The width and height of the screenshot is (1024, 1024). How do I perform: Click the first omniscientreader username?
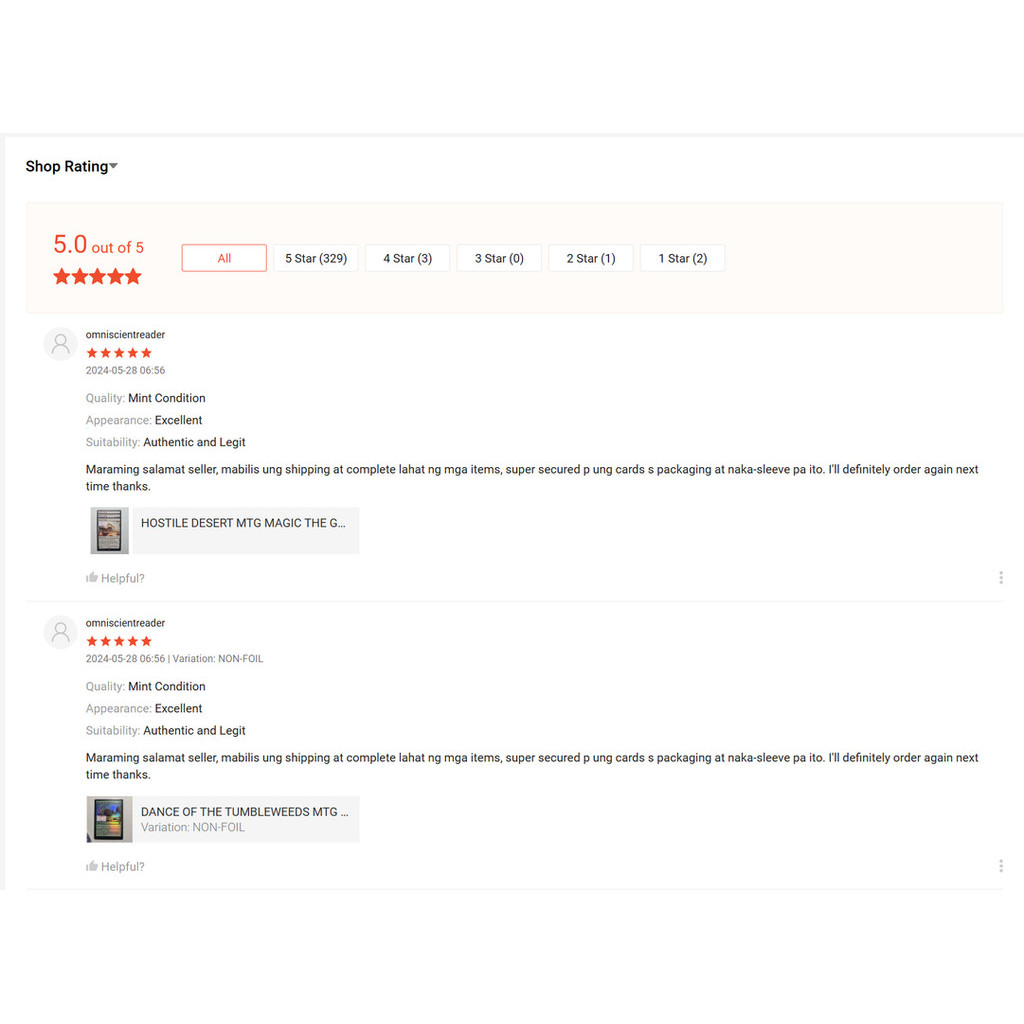pyautogui.click(x=125, y=334)
